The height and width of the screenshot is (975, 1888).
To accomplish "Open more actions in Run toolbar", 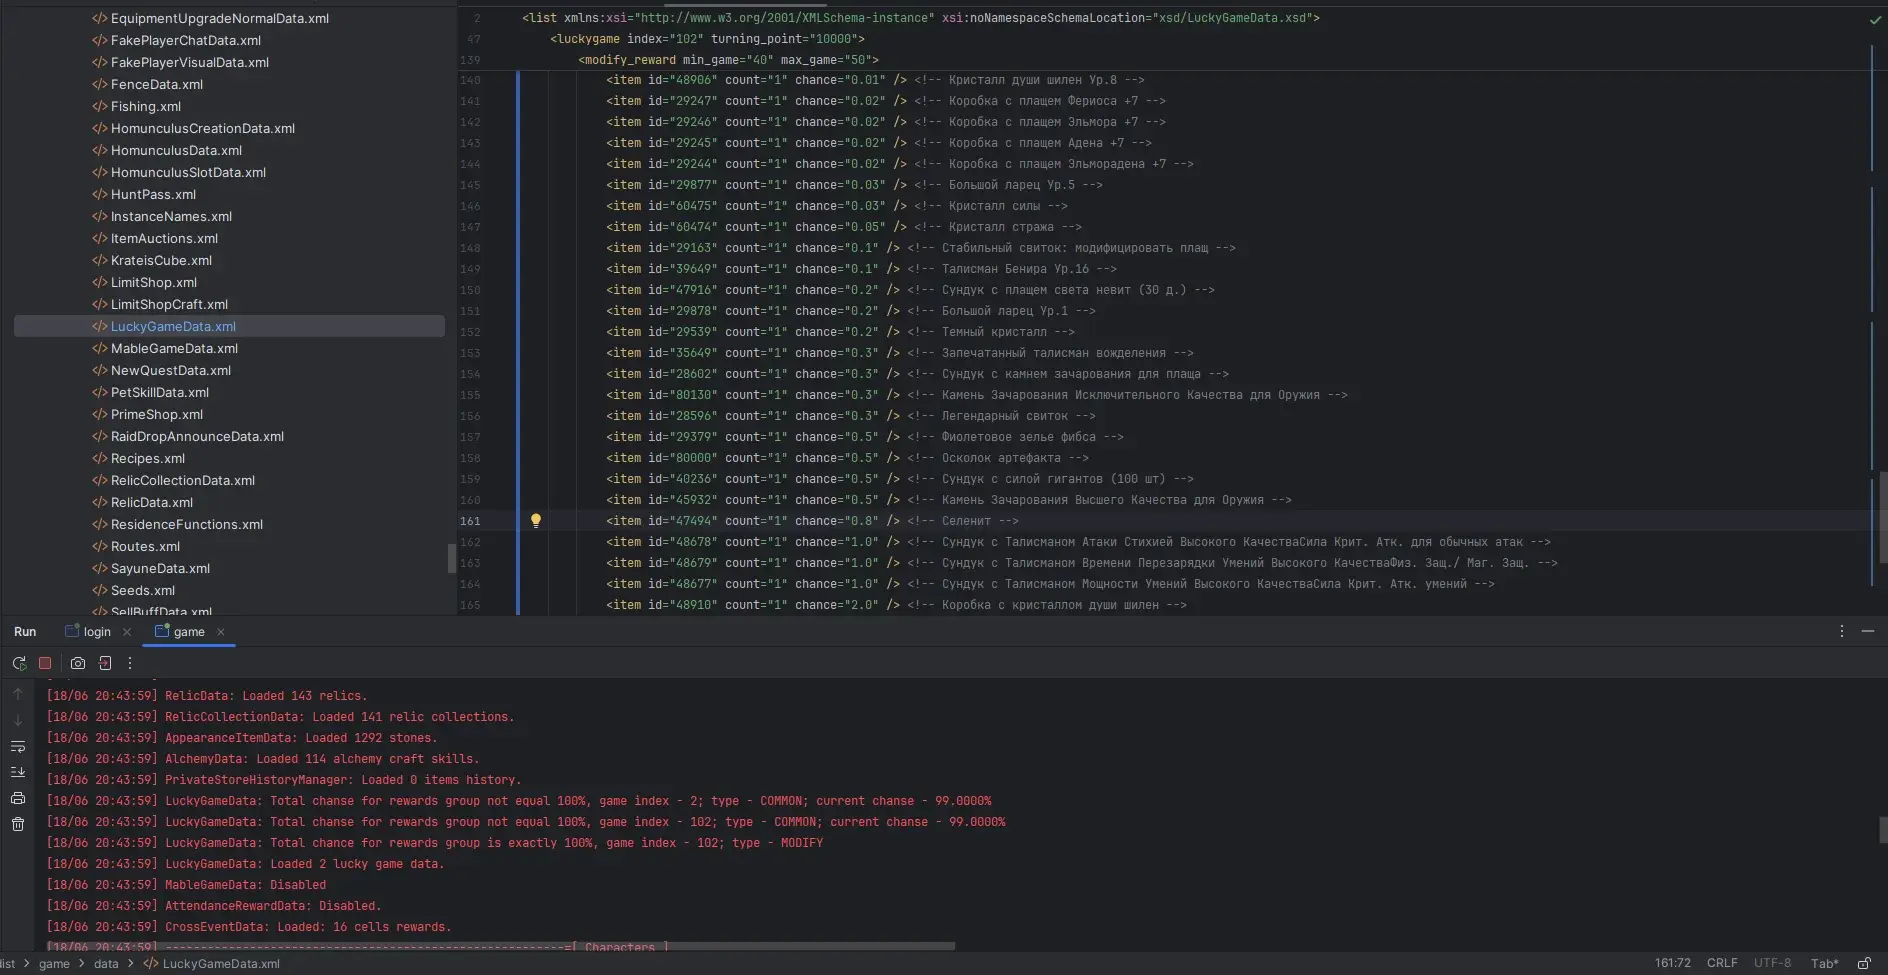I will coord(130,663).
